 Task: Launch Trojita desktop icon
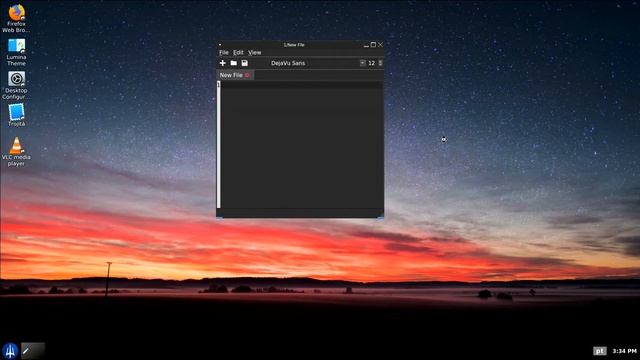coord(16,115)
